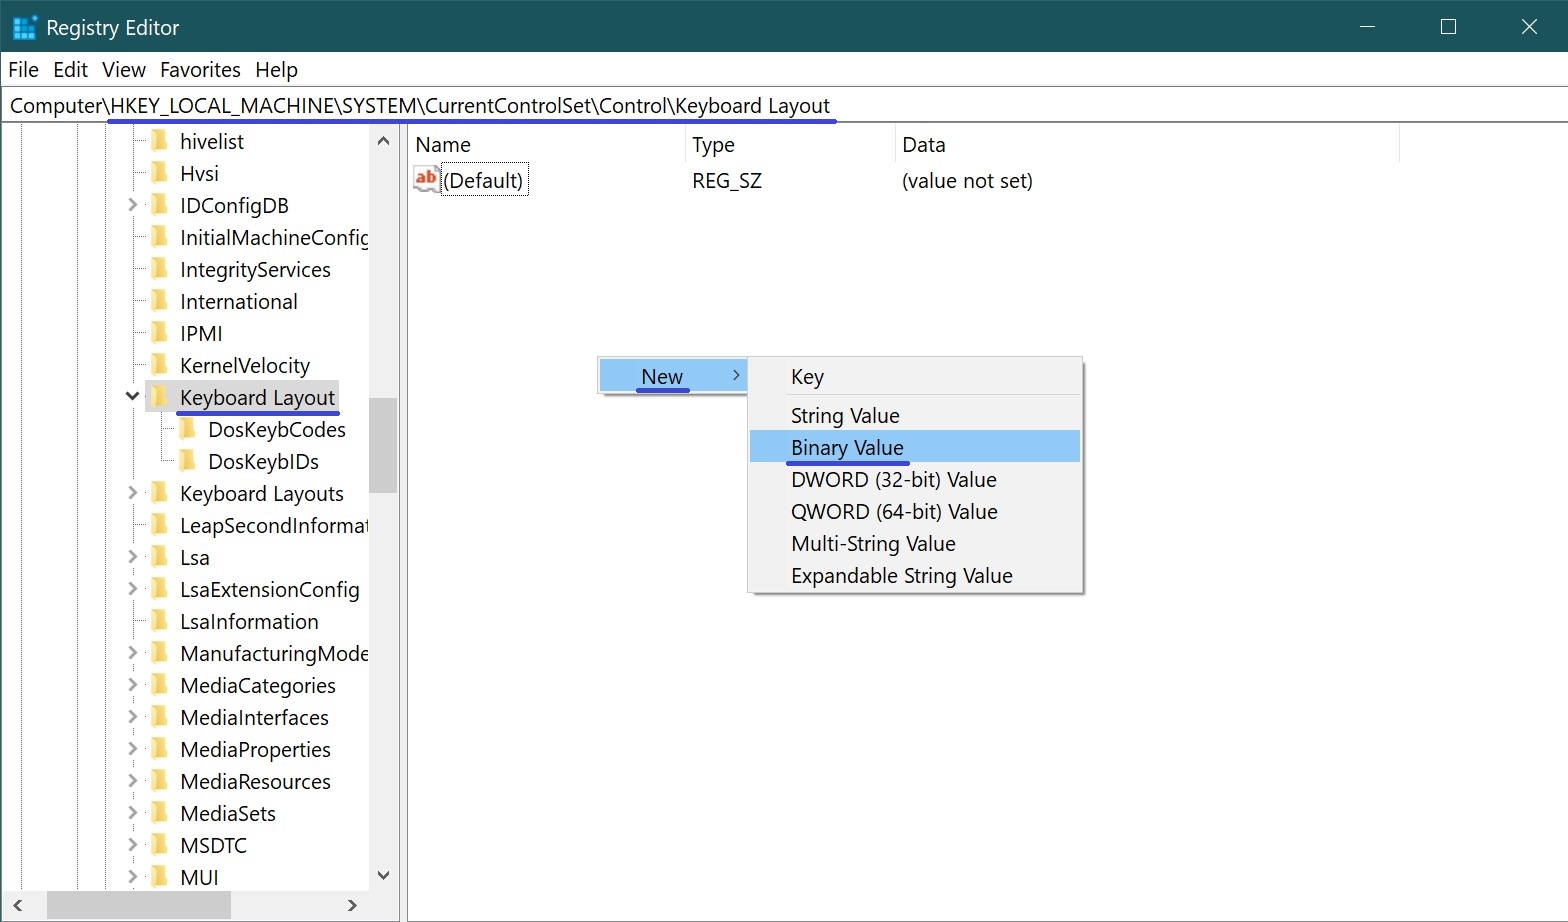Viewport: 1568px width, 922px height.
Task: Click the IntegrityServices folder icon
Action: [x=159, y=269]
